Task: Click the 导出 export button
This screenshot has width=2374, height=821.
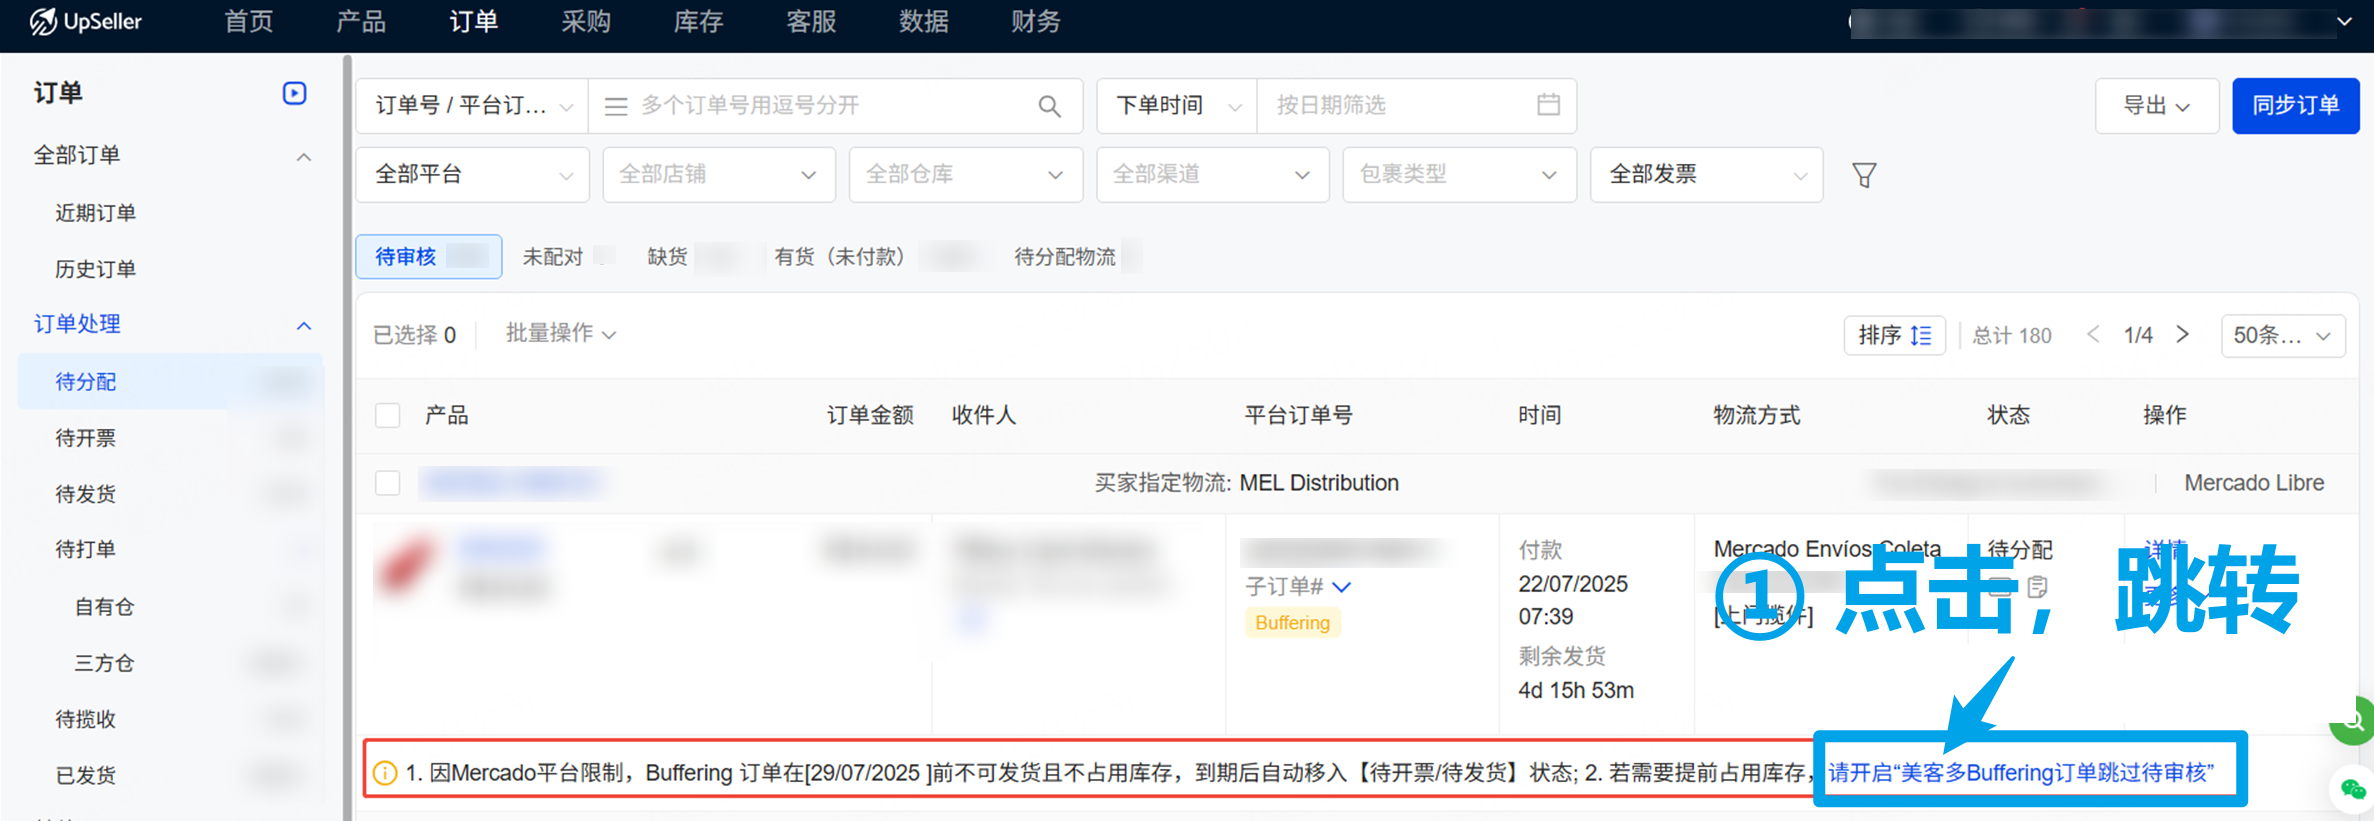Action: (x=2157, y=106)
